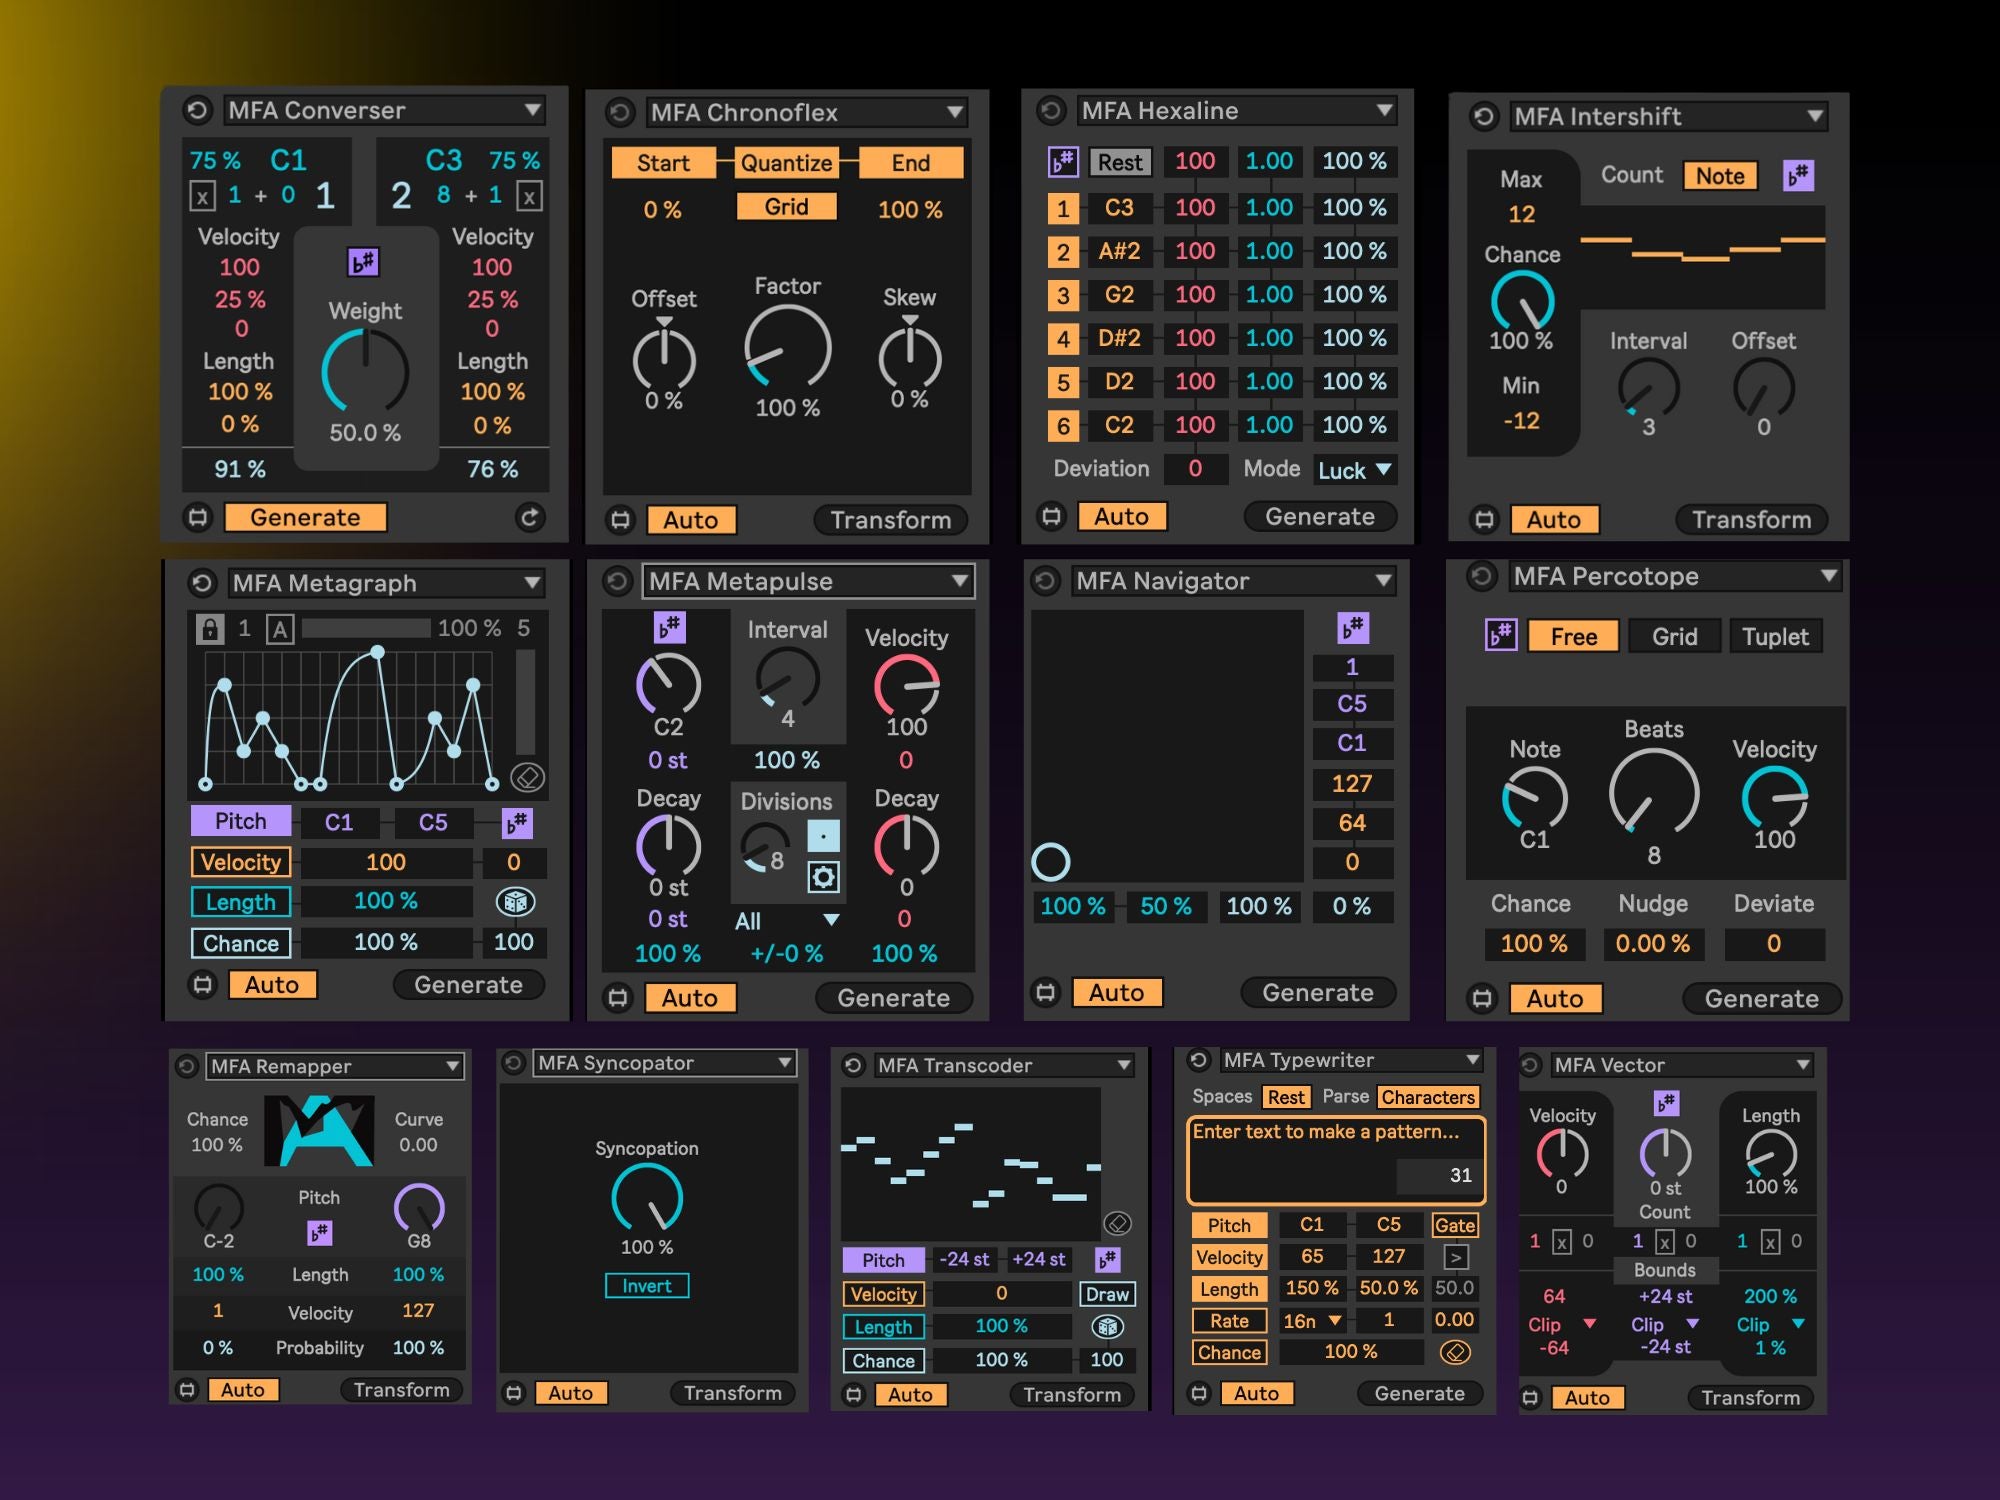
Task: Click the XY pad circle in MFA Navigator
Action: tap(1051, 861)
